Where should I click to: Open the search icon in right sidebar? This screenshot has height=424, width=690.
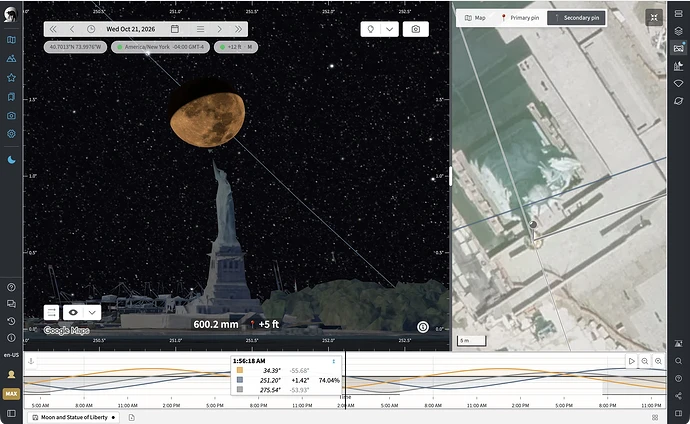click(679, 361)
